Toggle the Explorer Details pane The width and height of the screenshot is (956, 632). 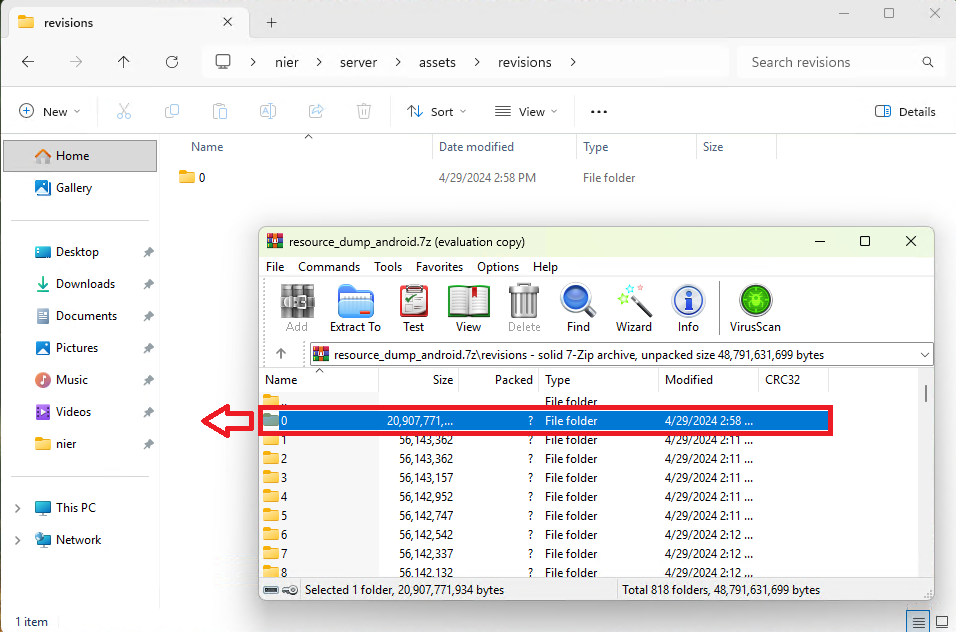click(905, 112)
